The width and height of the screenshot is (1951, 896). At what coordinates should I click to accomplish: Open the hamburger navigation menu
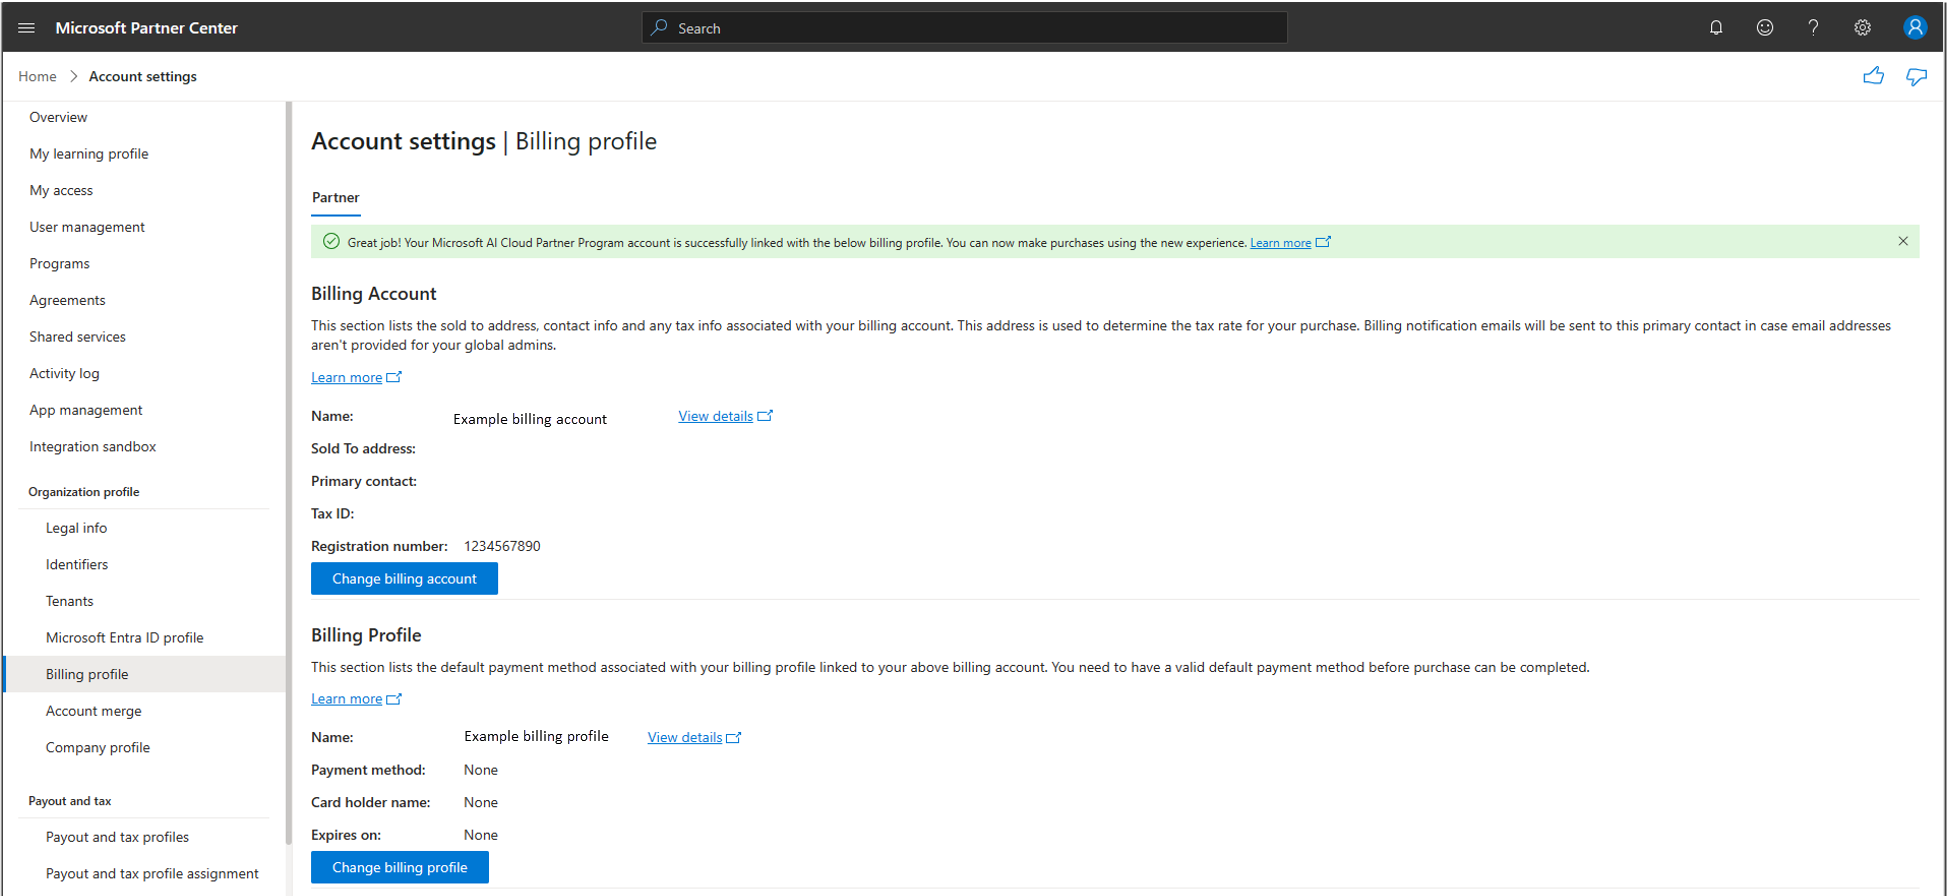(x=27, y=28)
